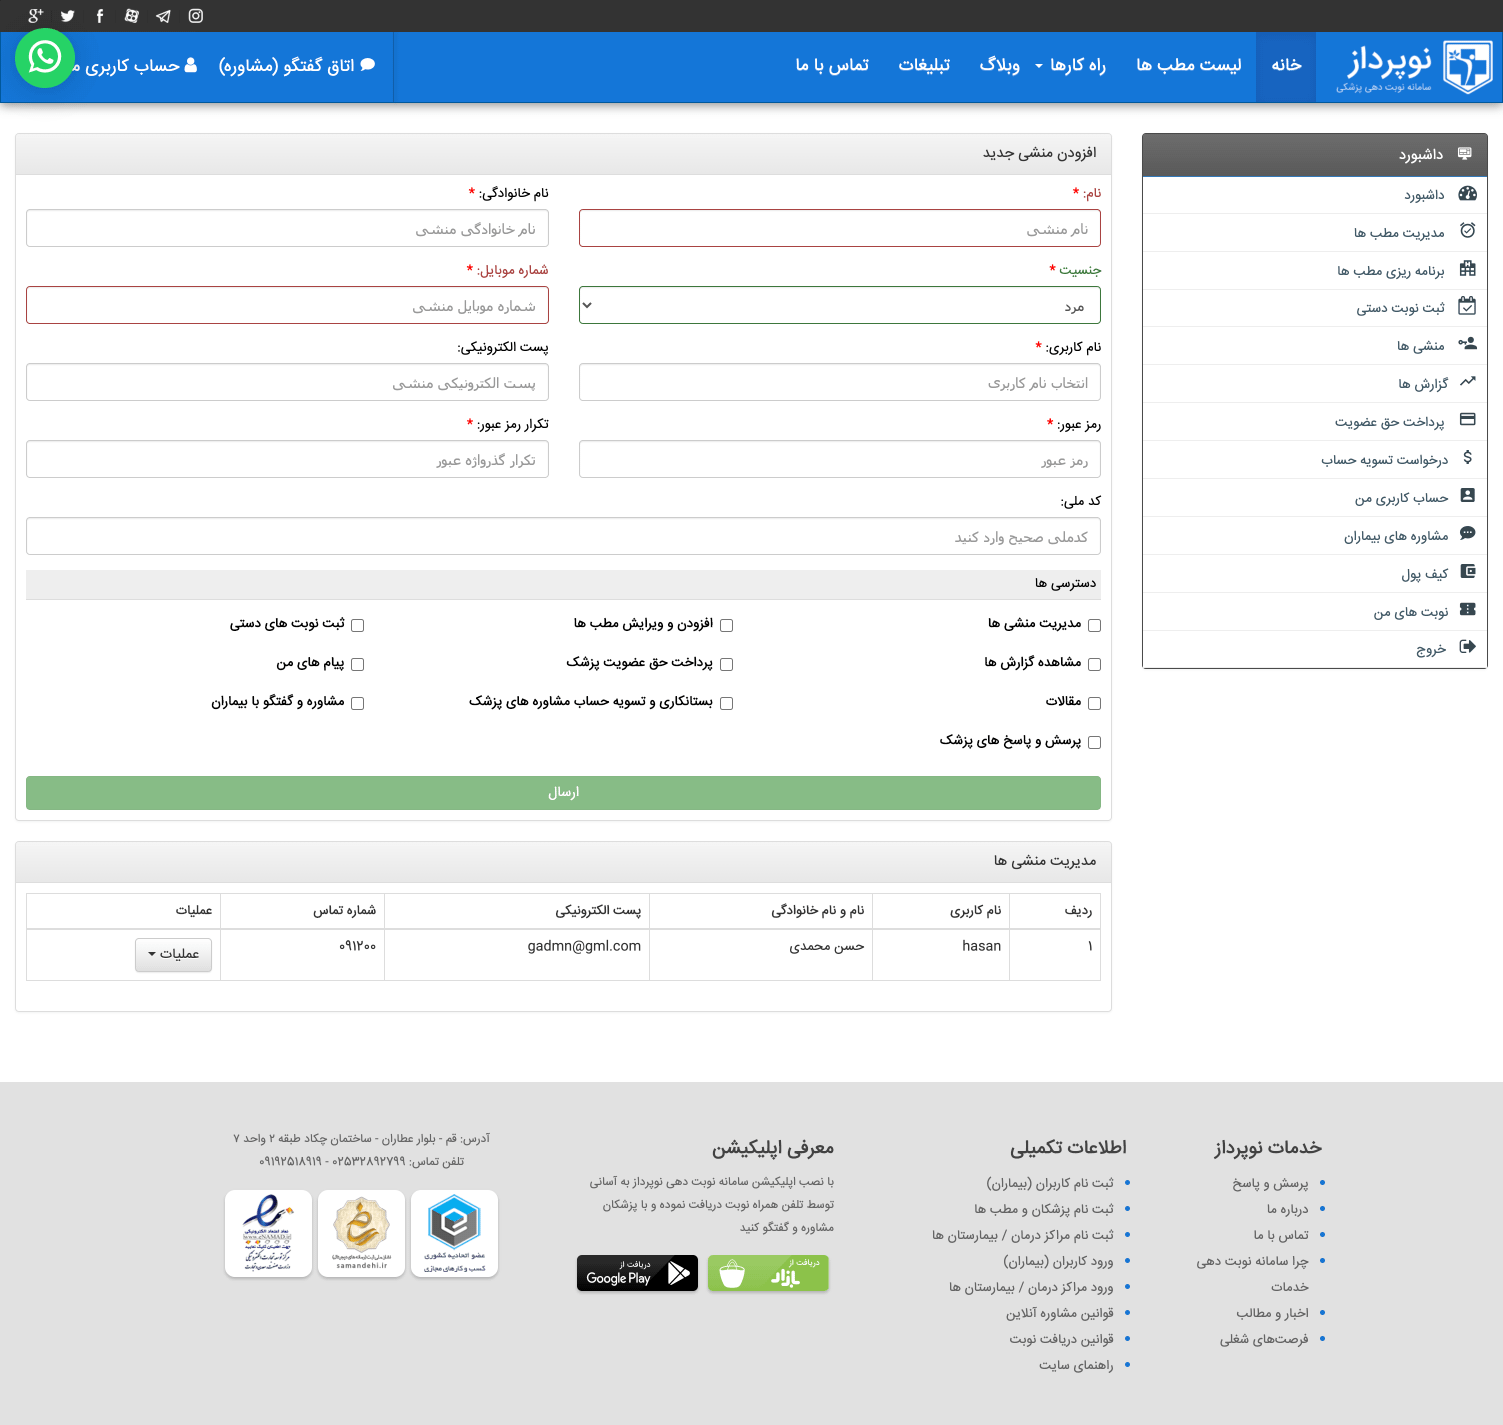
Task: Open the جنسیت gender dropdown
Action: 839,306
